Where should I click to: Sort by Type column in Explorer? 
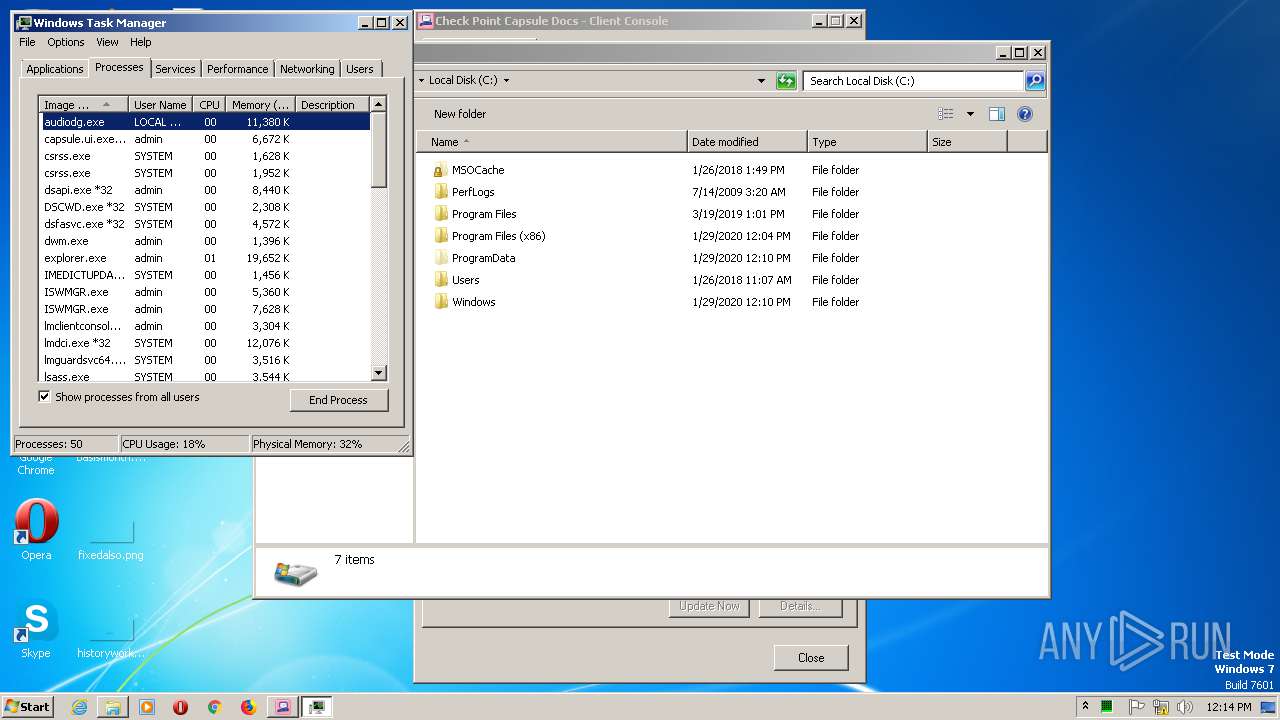pyautogui.click(x=867, y=142)
